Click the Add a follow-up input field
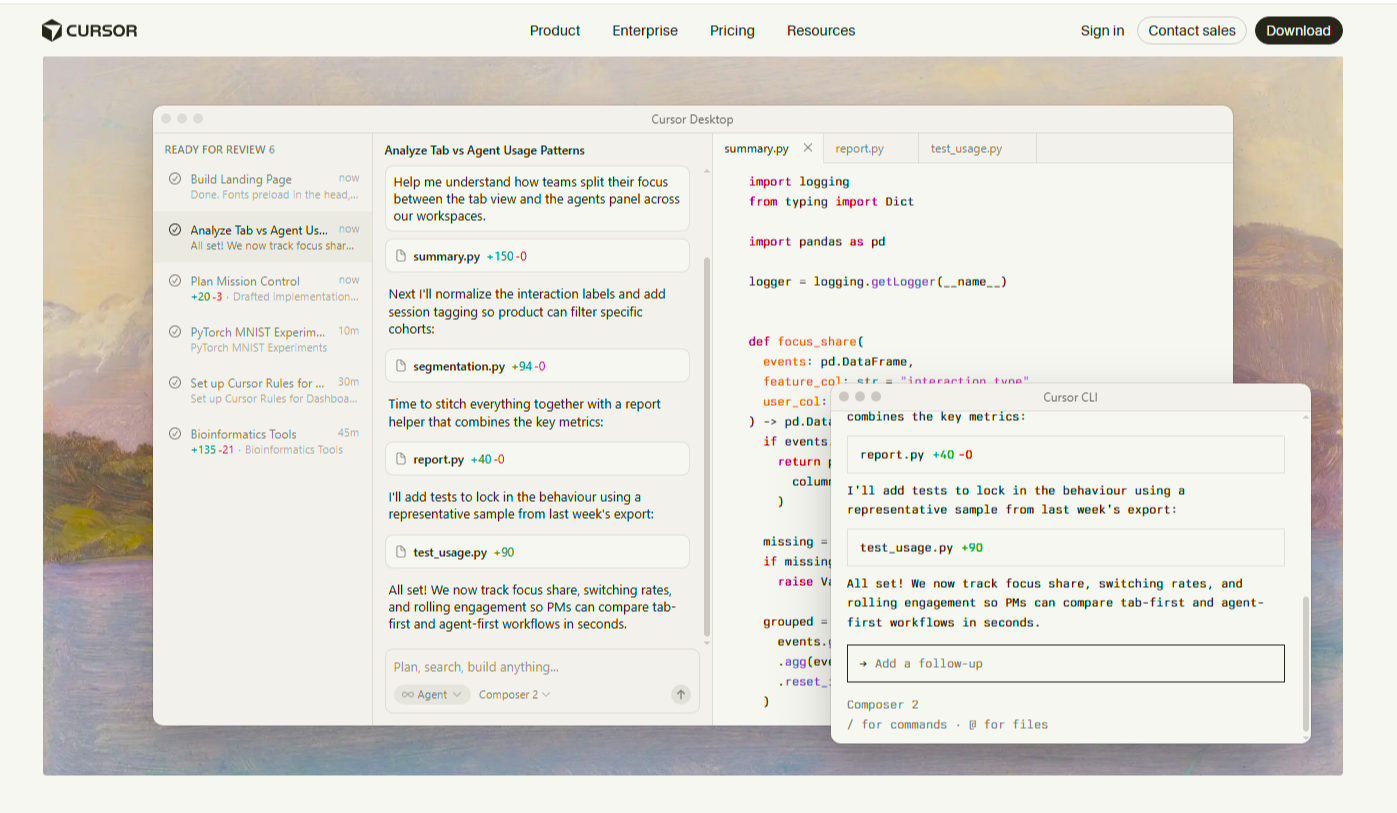Image resolution: width=1397 pixels, height=813 pixels. coord(1065,664)
